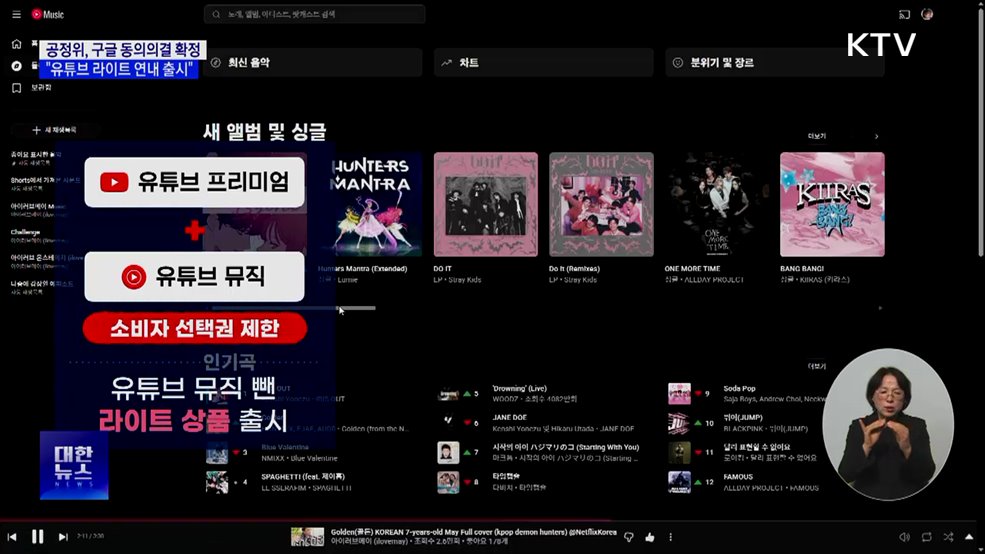Open the DO IT album cover by Stray Kids
The height and width of the screenshot is (554, 985).
[486, 204]
